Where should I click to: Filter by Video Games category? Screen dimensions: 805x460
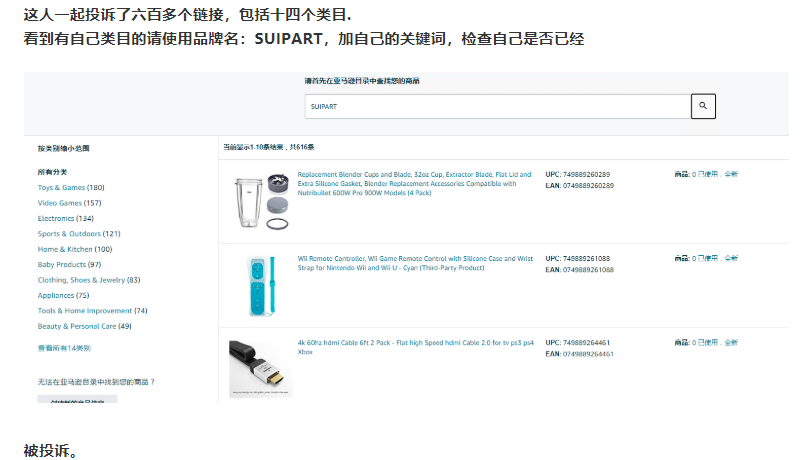tap(69, 203)
